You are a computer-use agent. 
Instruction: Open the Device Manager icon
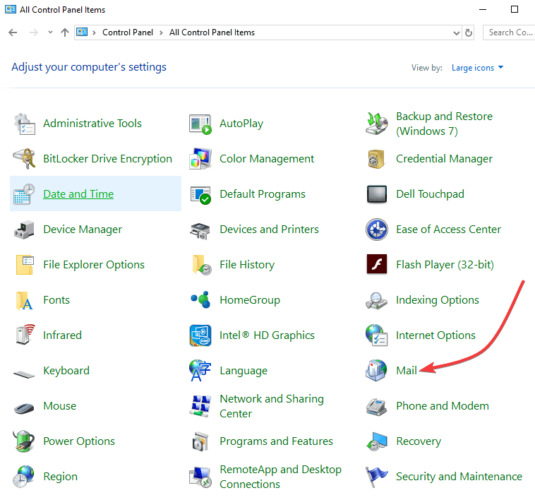point(24,229)
